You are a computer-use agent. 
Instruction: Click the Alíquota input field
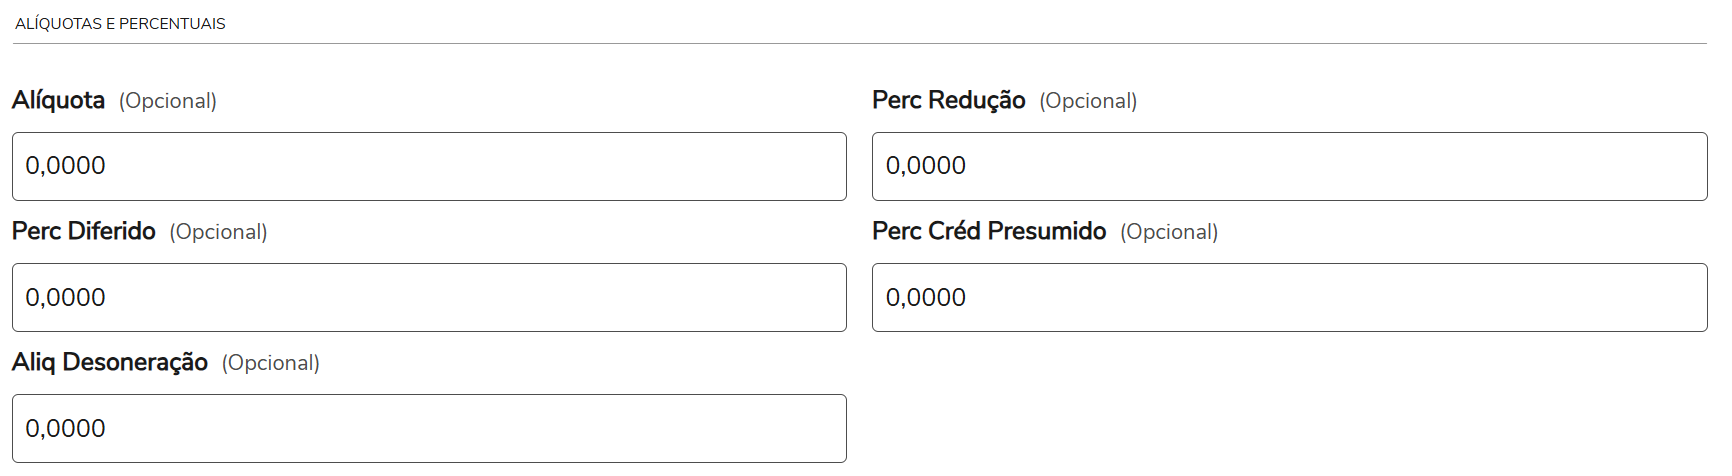click(429, 166)
